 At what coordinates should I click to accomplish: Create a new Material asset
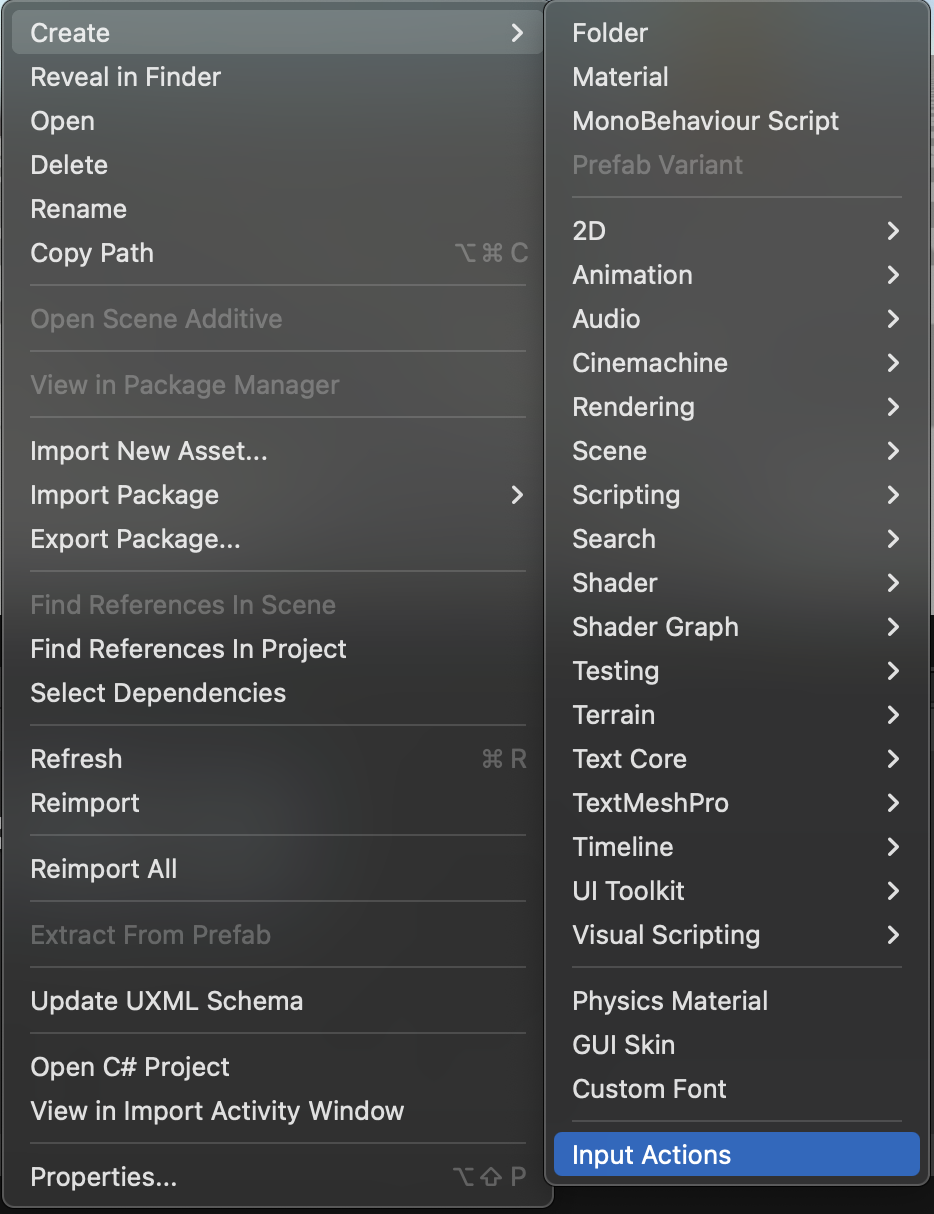620,77
